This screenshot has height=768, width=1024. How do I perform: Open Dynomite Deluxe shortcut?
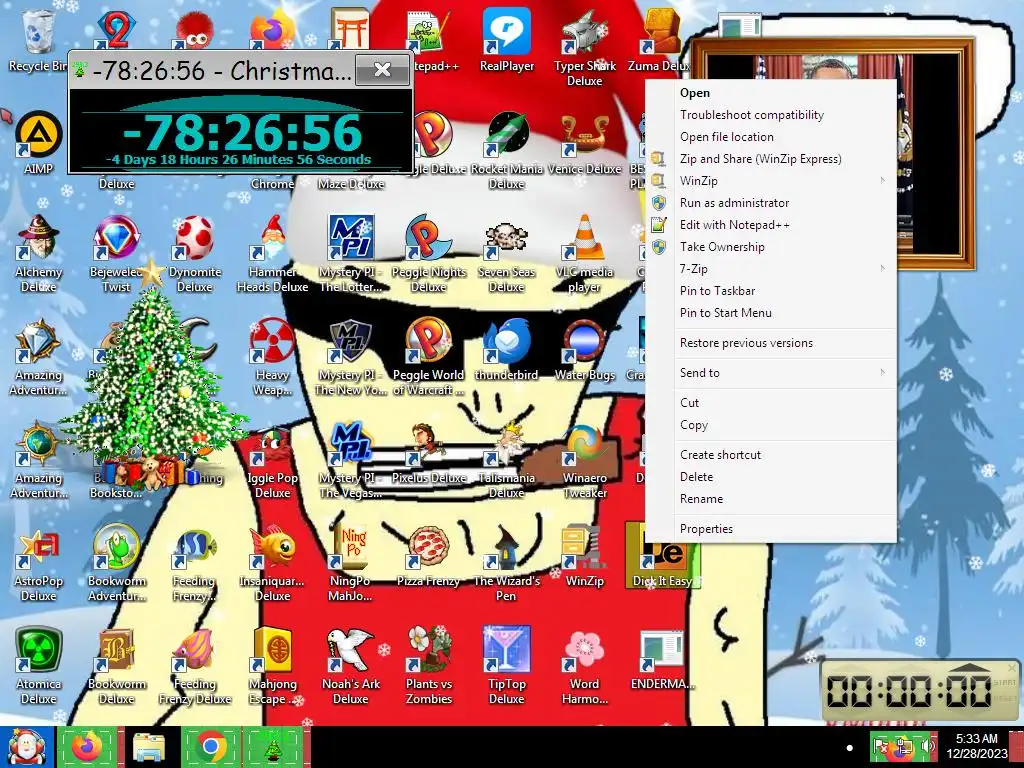pyautogui.click(x=195, y=253)
